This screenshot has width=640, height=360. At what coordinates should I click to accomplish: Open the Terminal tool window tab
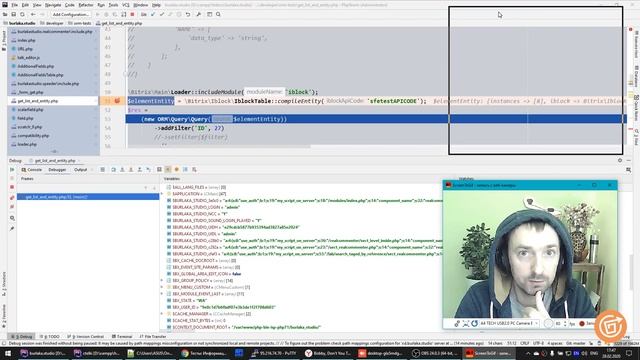pyautogui.click(x=122, y=336)
